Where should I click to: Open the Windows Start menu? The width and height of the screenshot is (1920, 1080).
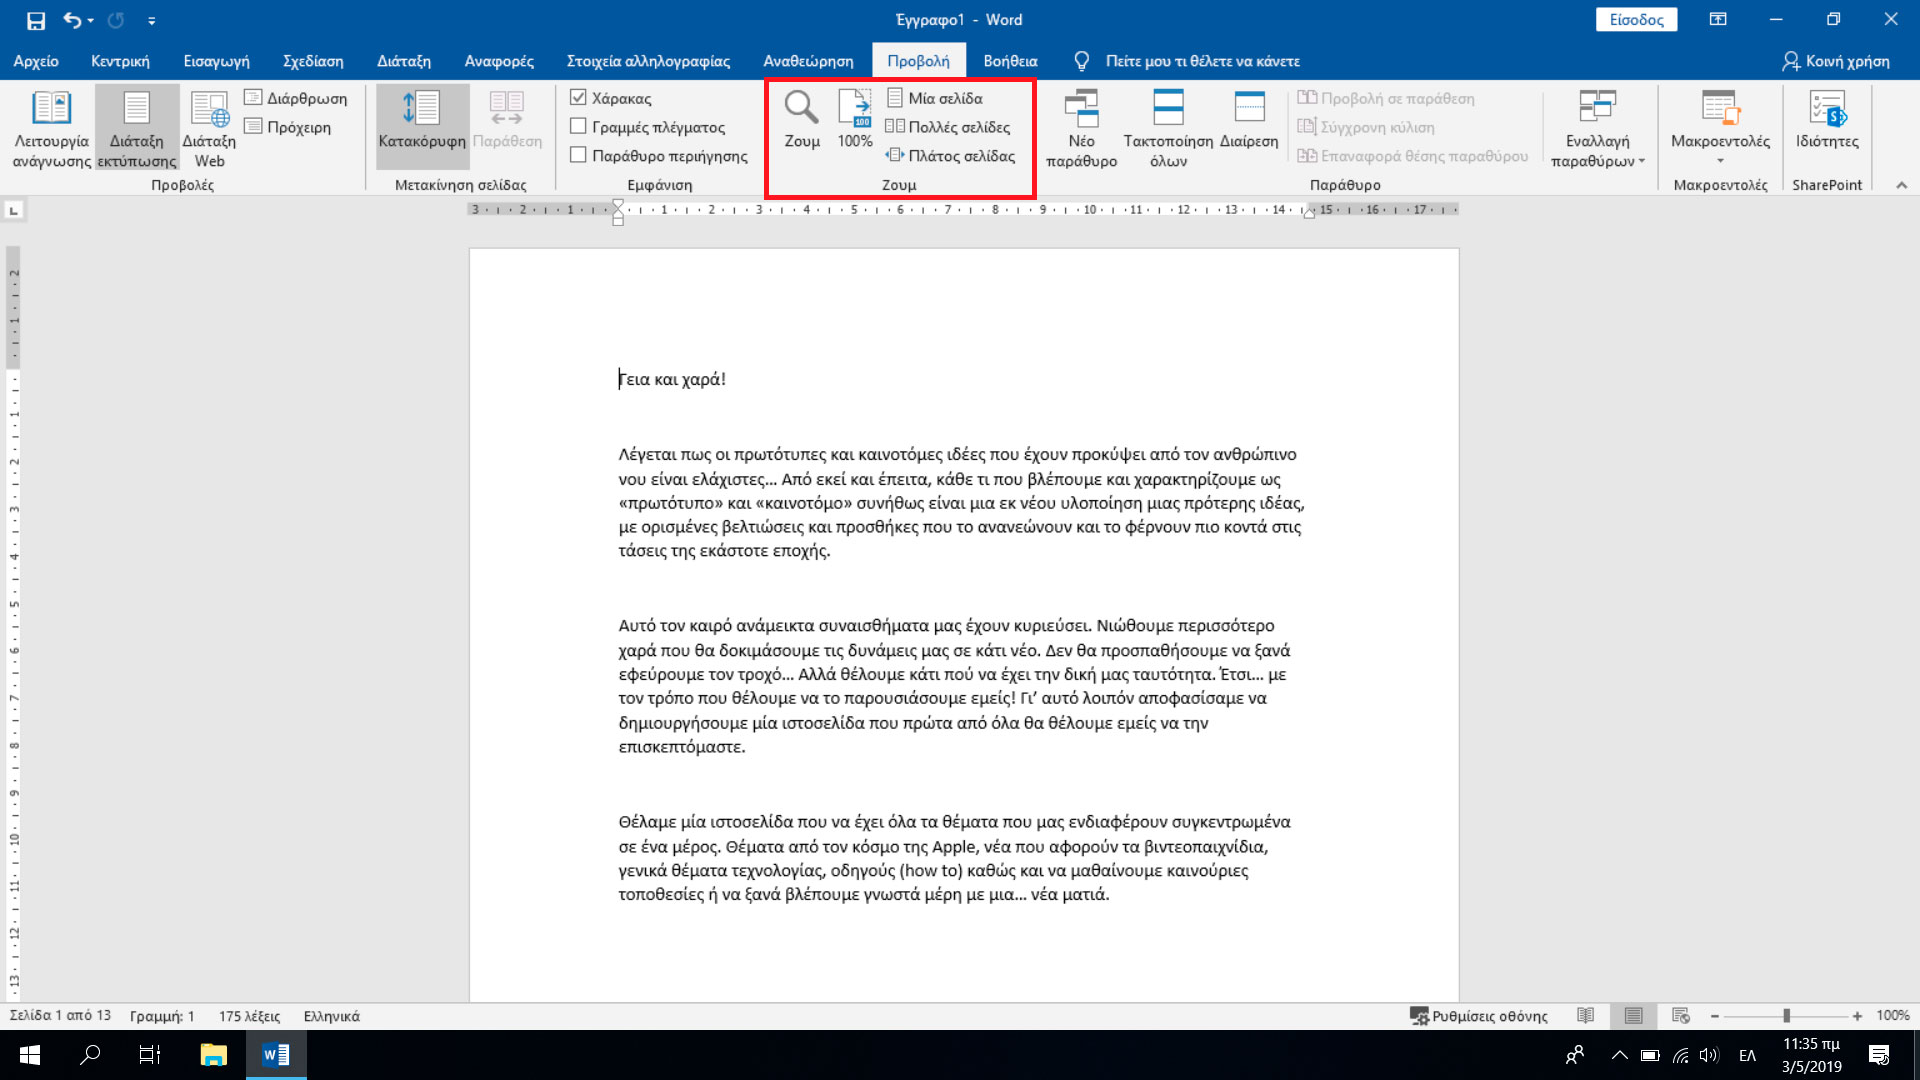[30, 1055]
